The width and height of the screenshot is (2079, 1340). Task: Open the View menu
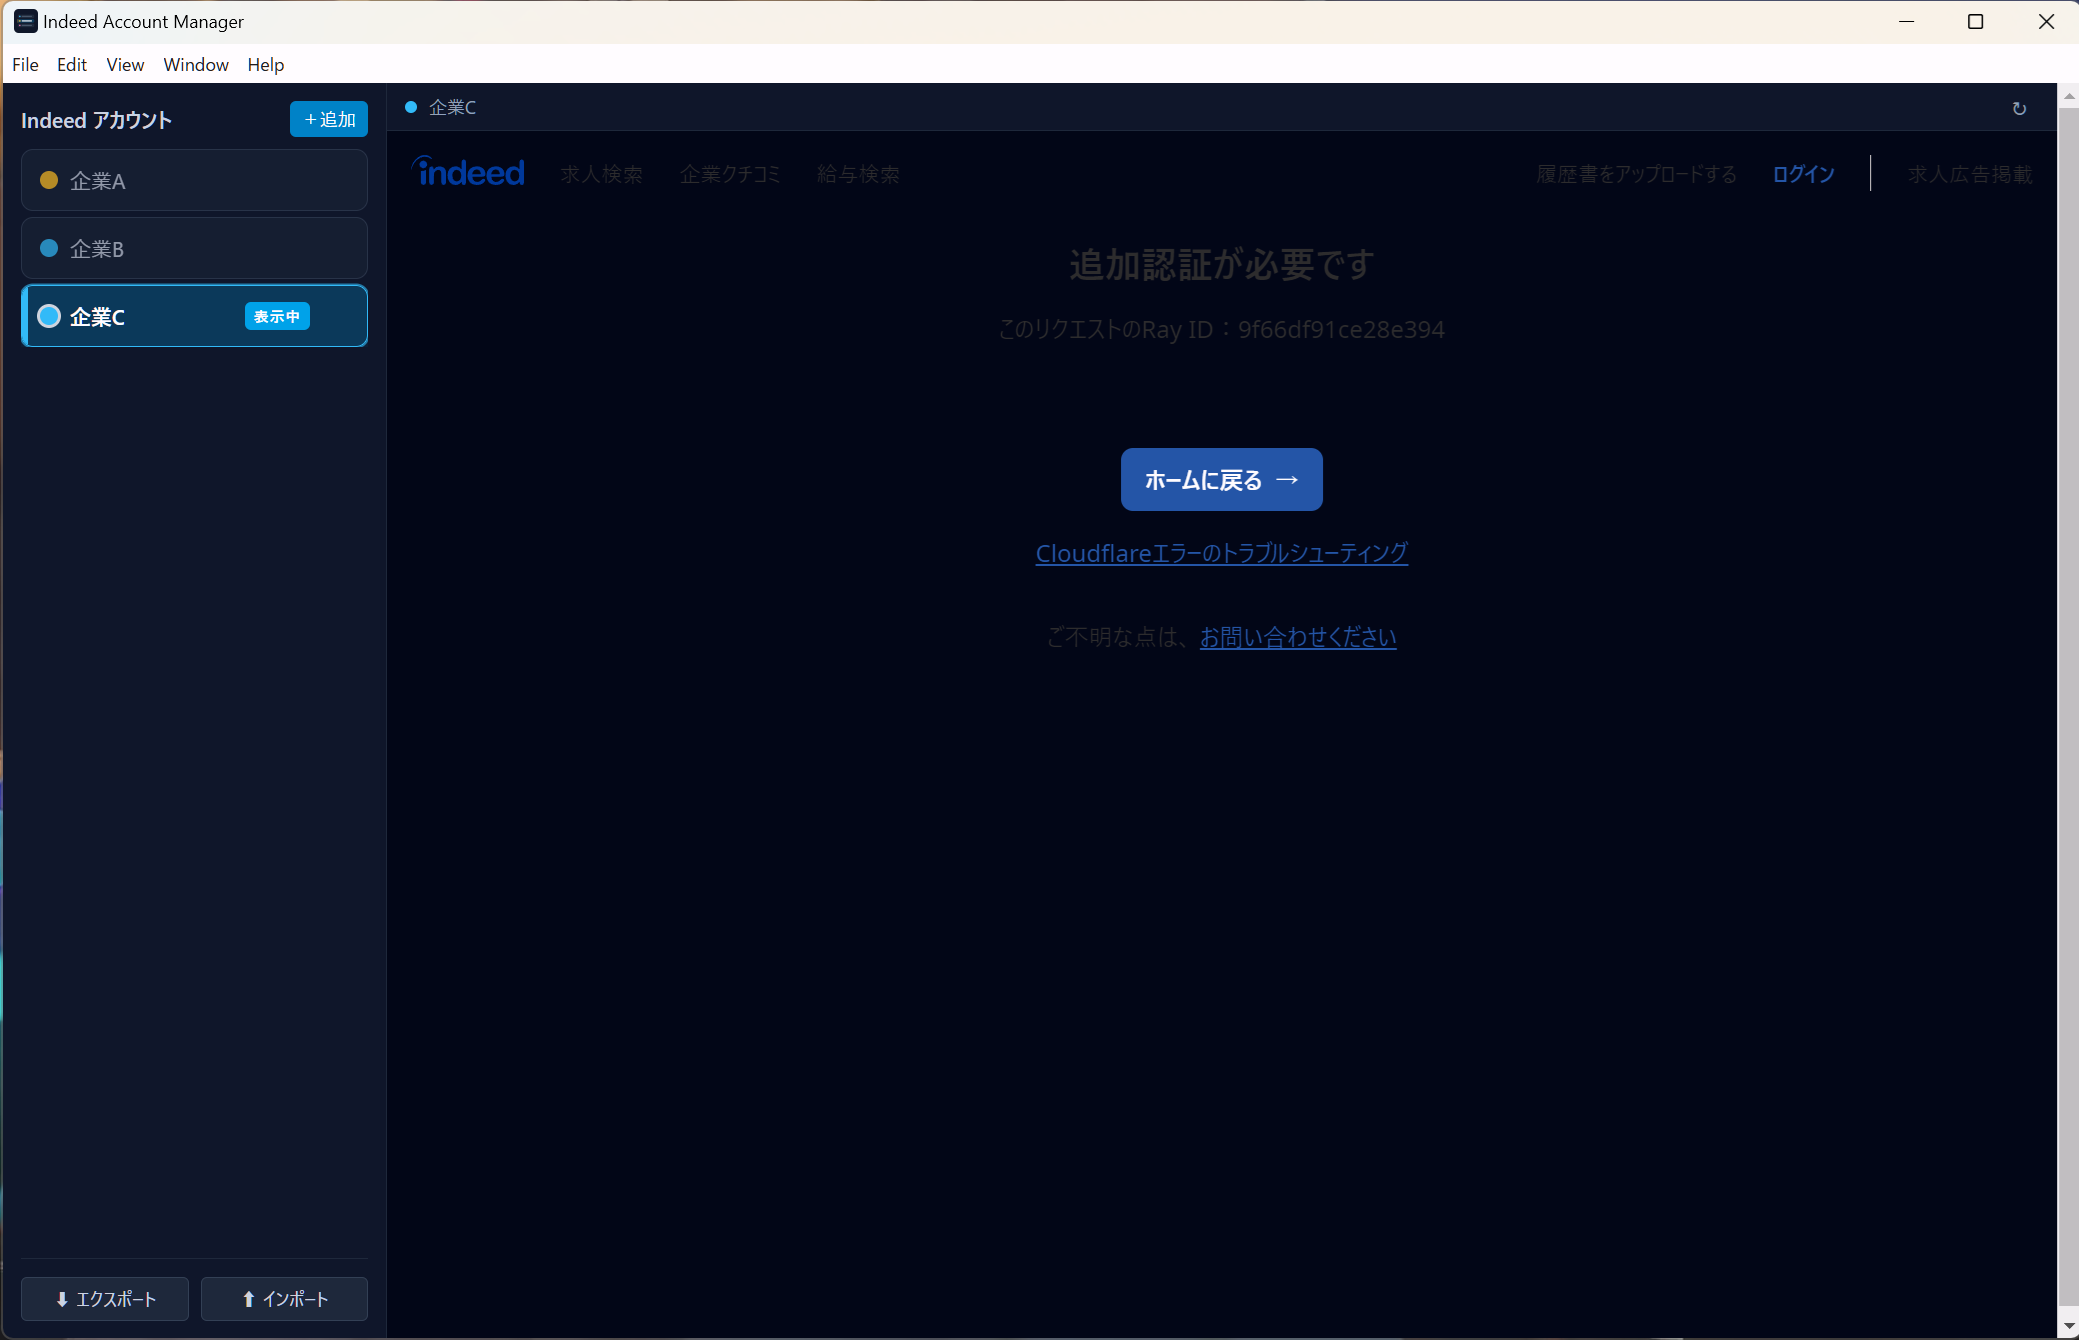click(125, 64)
